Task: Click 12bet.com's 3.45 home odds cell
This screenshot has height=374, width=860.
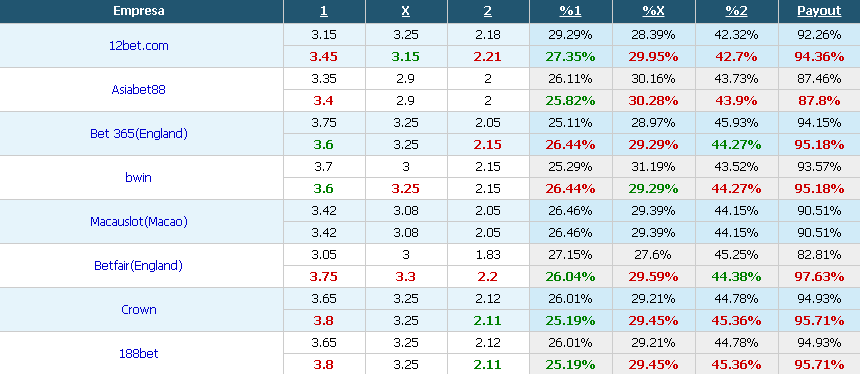Action: [324, 56]
